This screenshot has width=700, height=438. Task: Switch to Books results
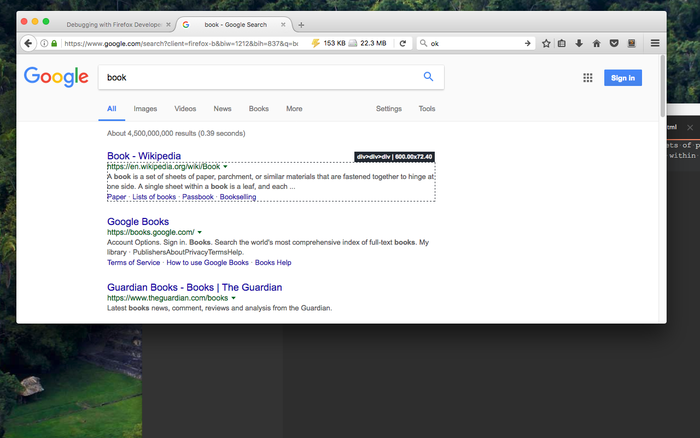click(x=258, y=108)
